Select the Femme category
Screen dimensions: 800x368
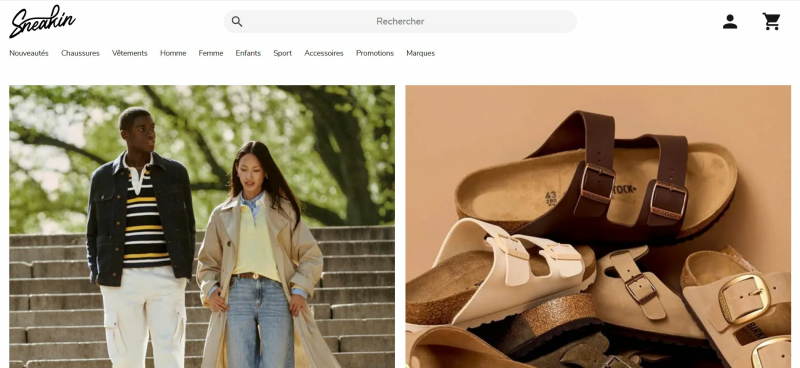(211, 53)
